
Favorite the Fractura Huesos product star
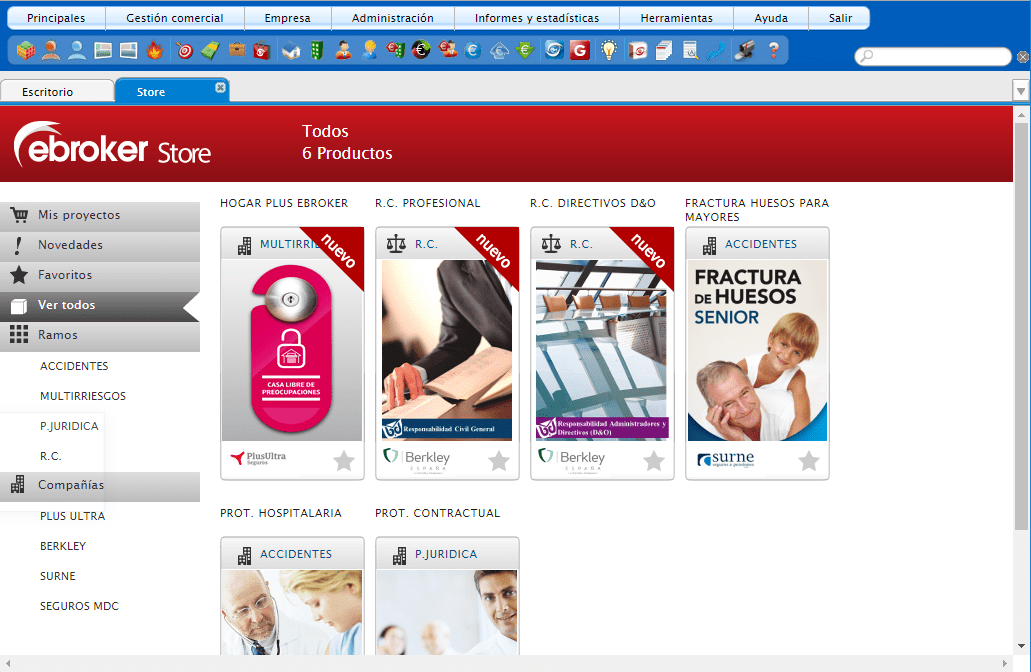pyautogui.click(x=809, y=461)
